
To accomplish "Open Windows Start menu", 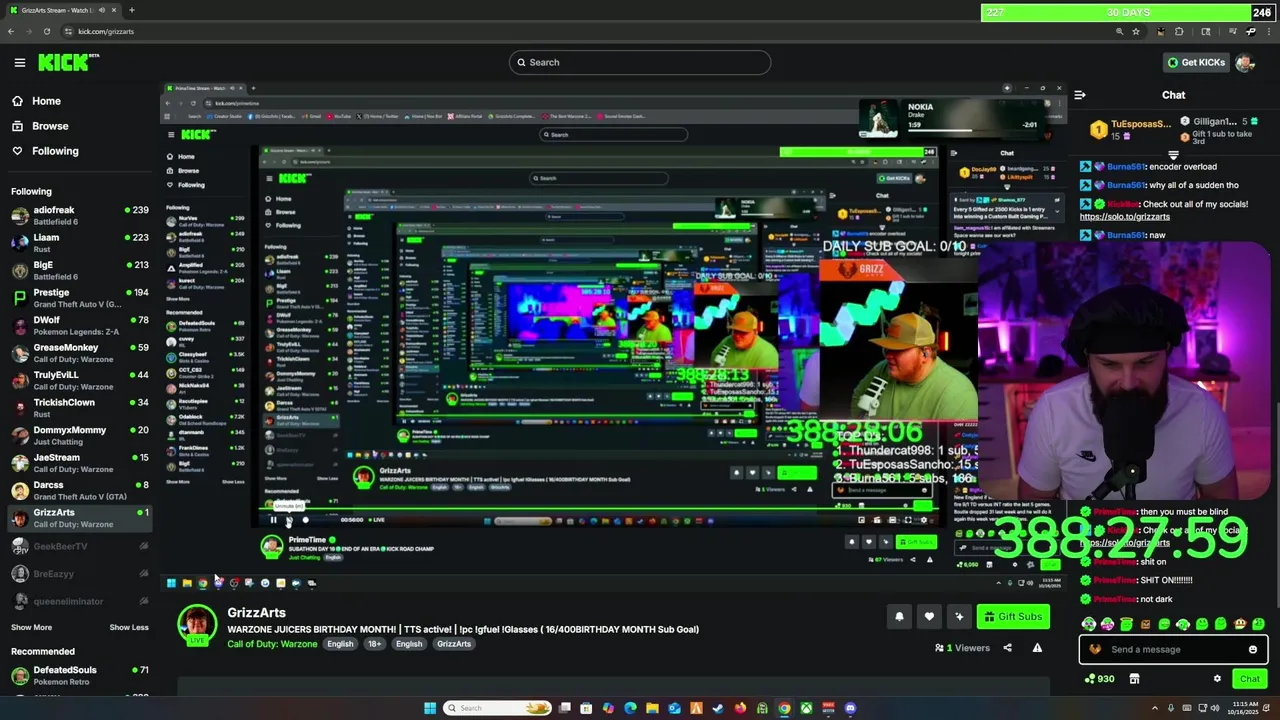I will tap(430, 708).
